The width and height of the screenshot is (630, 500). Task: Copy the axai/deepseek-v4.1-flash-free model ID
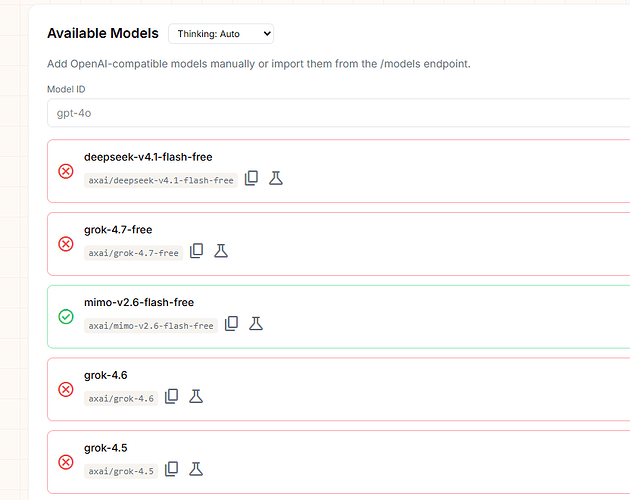(x=252, y=178)
